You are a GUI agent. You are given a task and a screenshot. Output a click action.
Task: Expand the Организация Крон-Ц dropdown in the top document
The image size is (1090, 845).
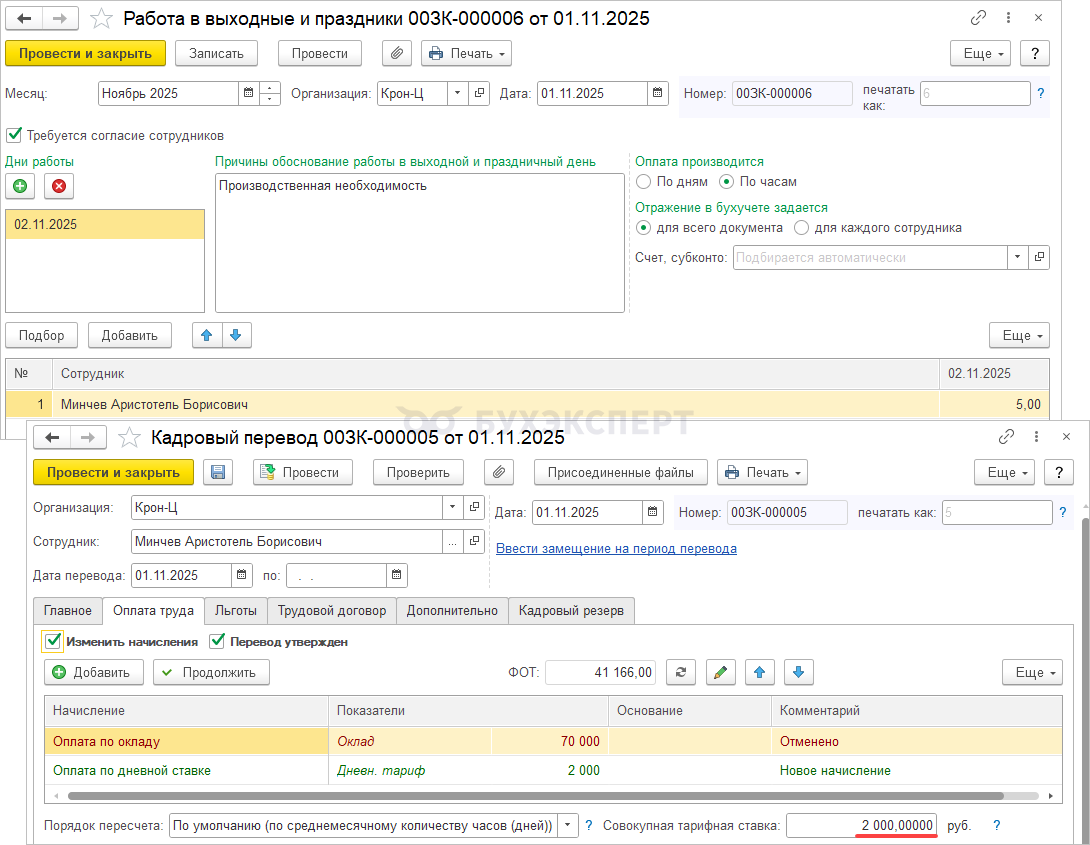(457, 93)
